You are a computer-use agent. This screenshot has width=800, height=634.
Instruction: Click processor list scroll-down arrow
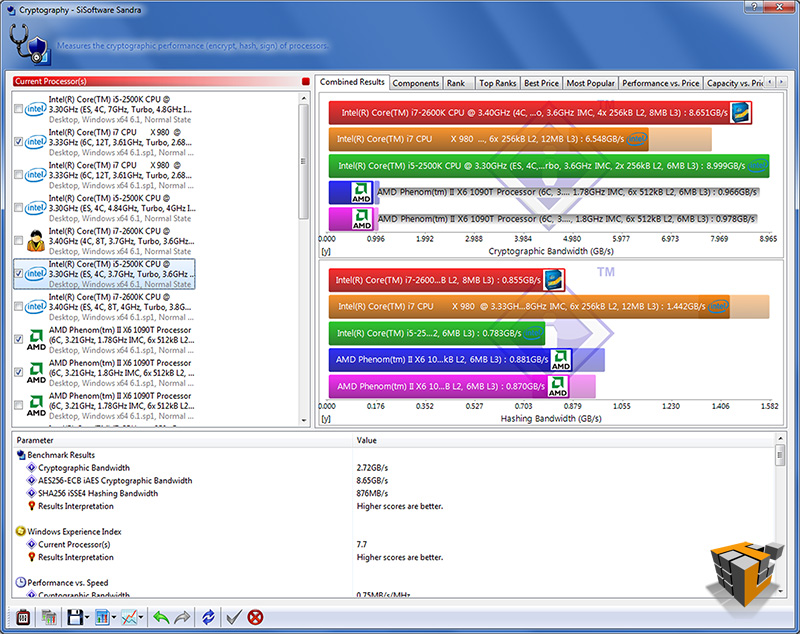304,421
